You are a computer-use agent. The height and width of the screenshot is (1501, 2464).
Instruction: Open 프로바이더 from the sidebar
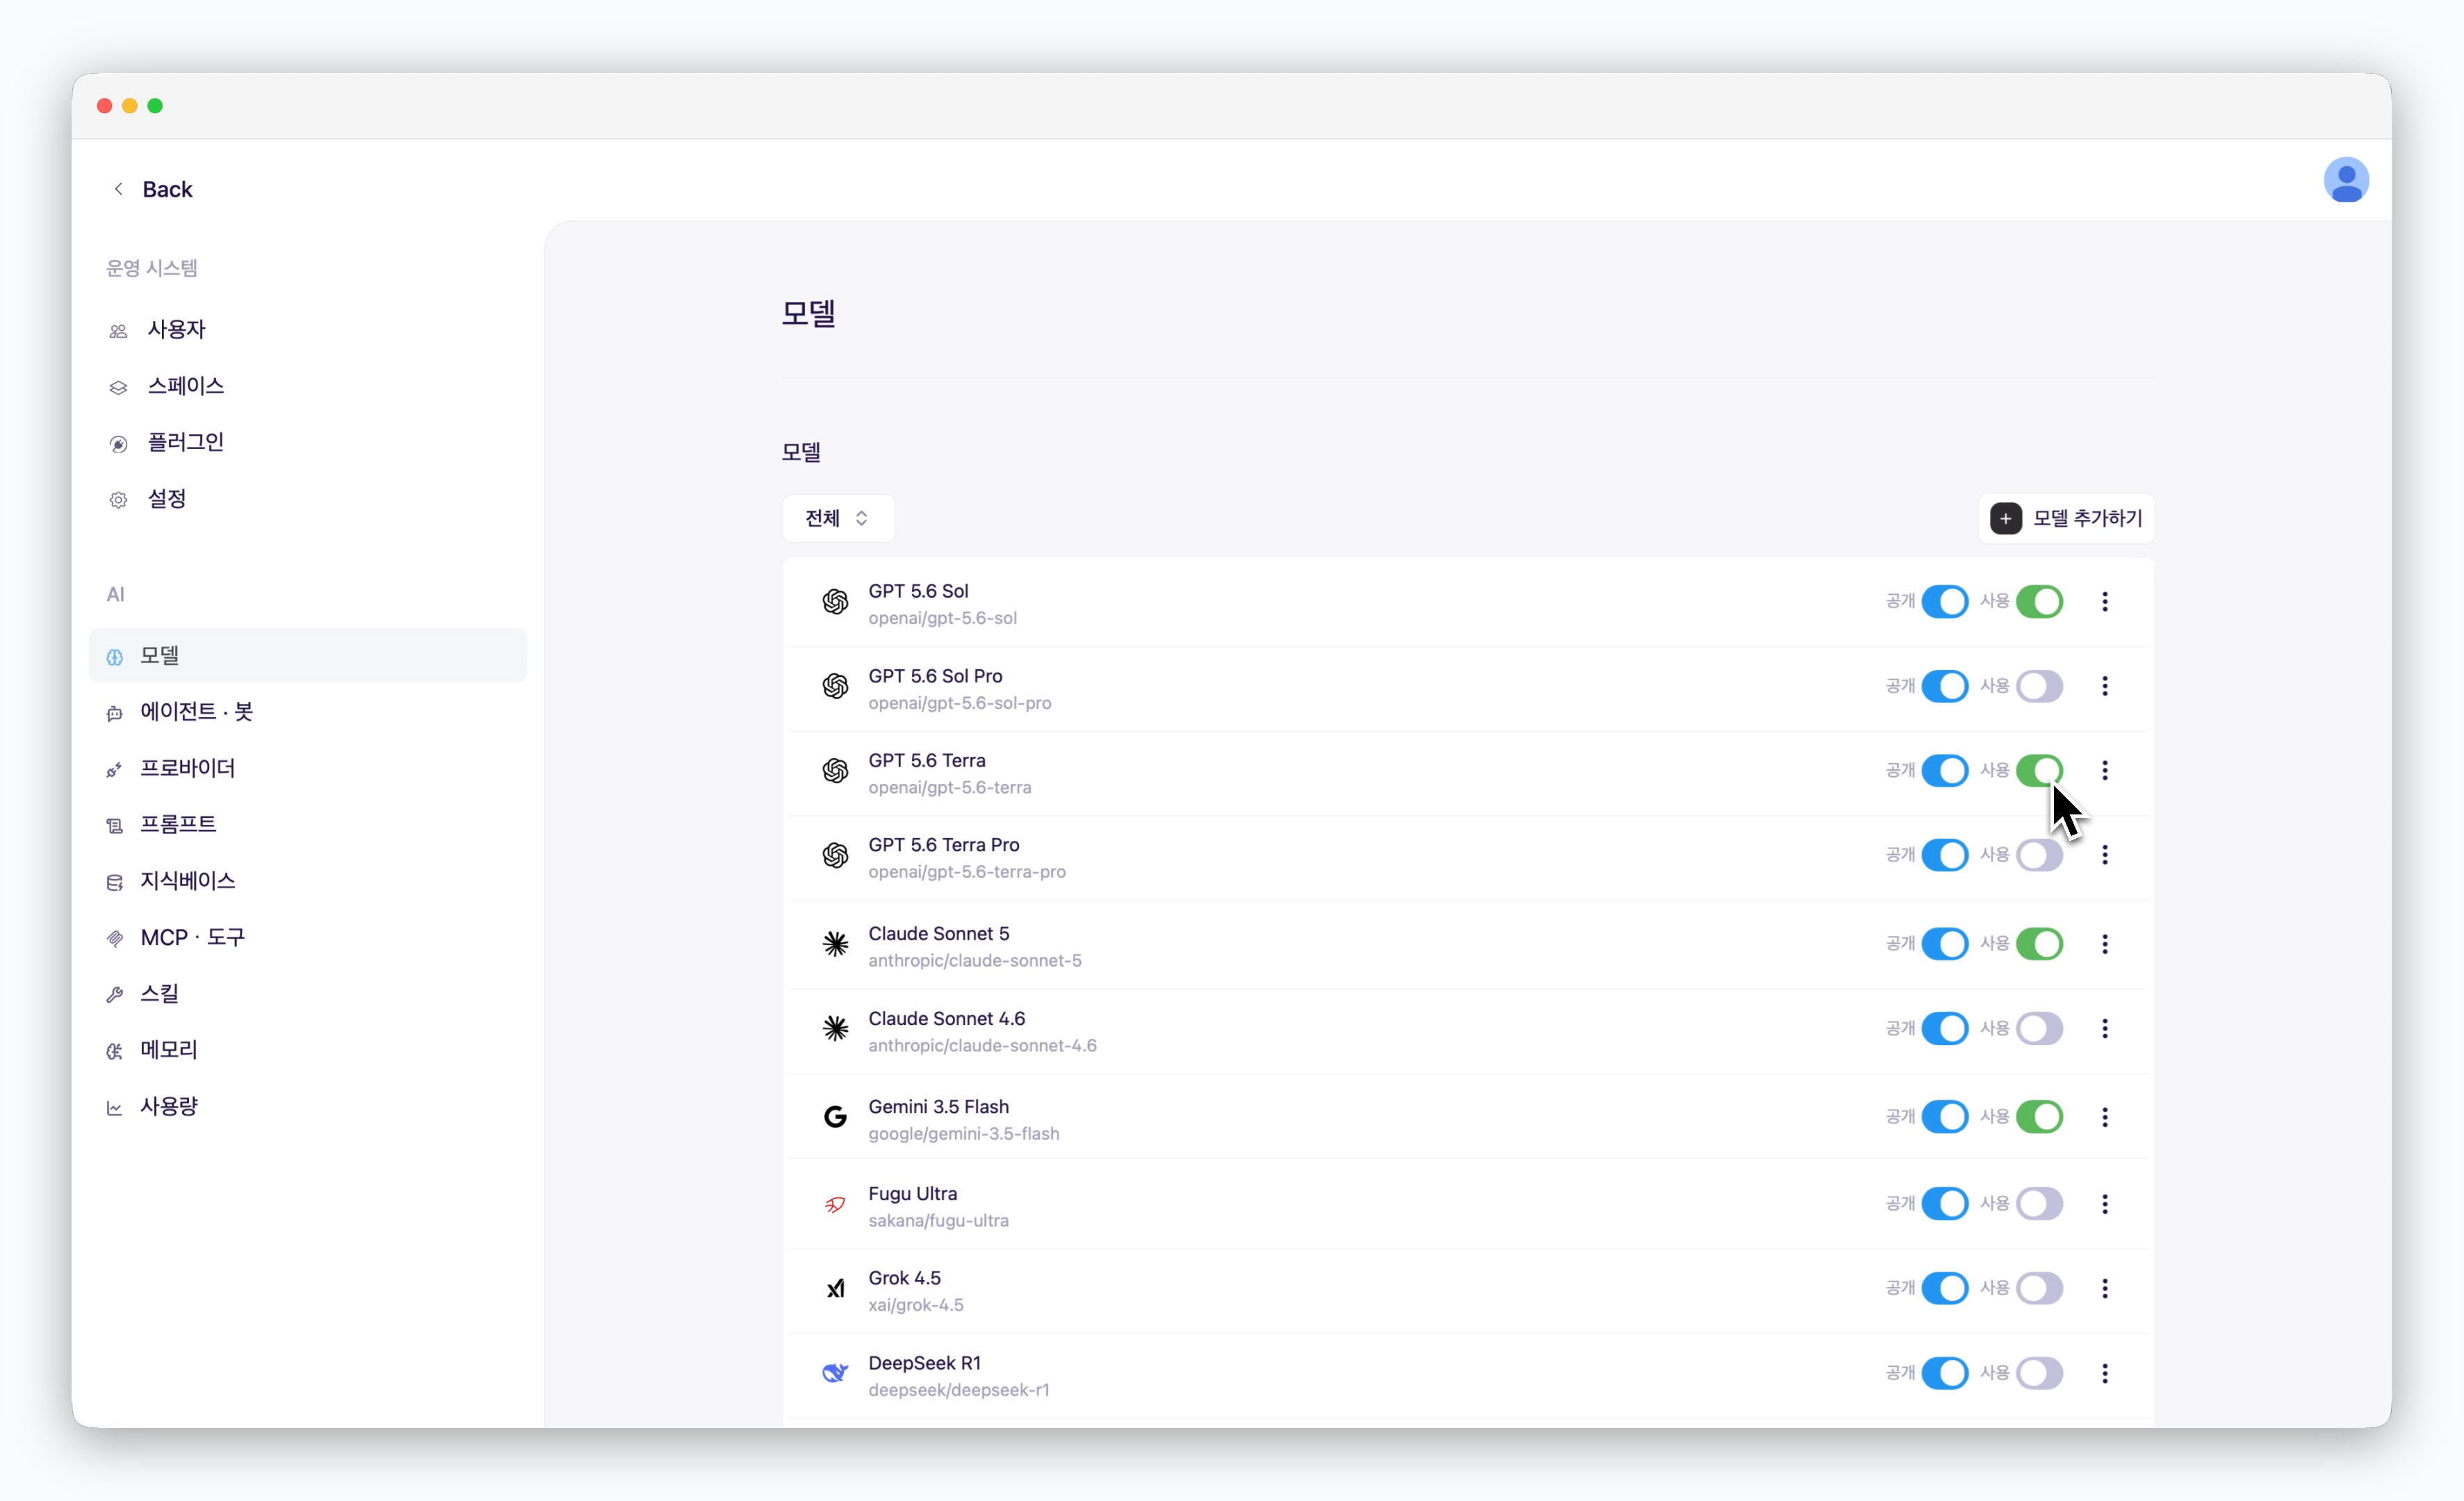(308, 768)
